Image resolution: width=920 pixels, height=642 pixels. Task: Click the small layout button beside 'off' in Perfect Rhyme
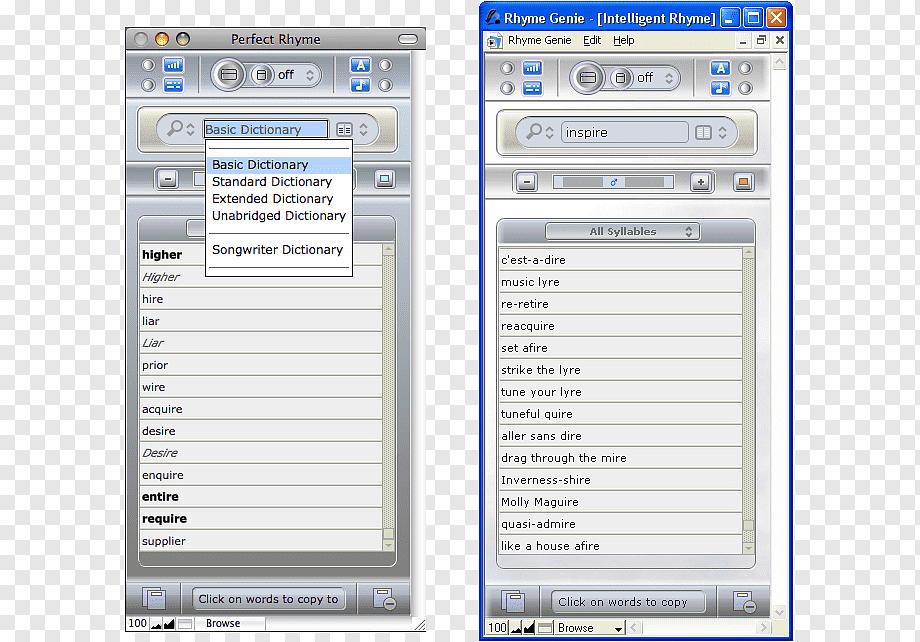tap(262, 75)
